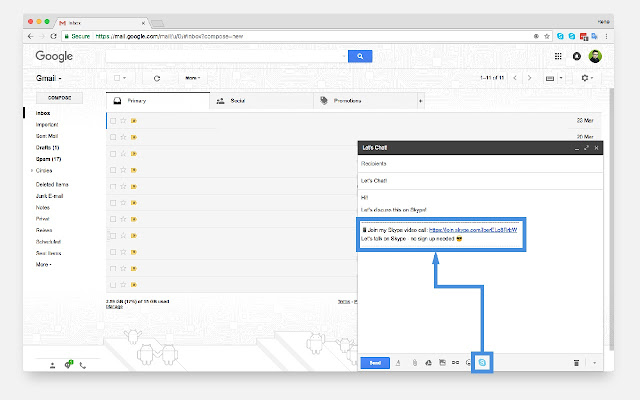Switch to the Promotions tab
Image resolution: width=640 pixels, height=400 pixels.
pyautogui.click(x=365, y=101)
